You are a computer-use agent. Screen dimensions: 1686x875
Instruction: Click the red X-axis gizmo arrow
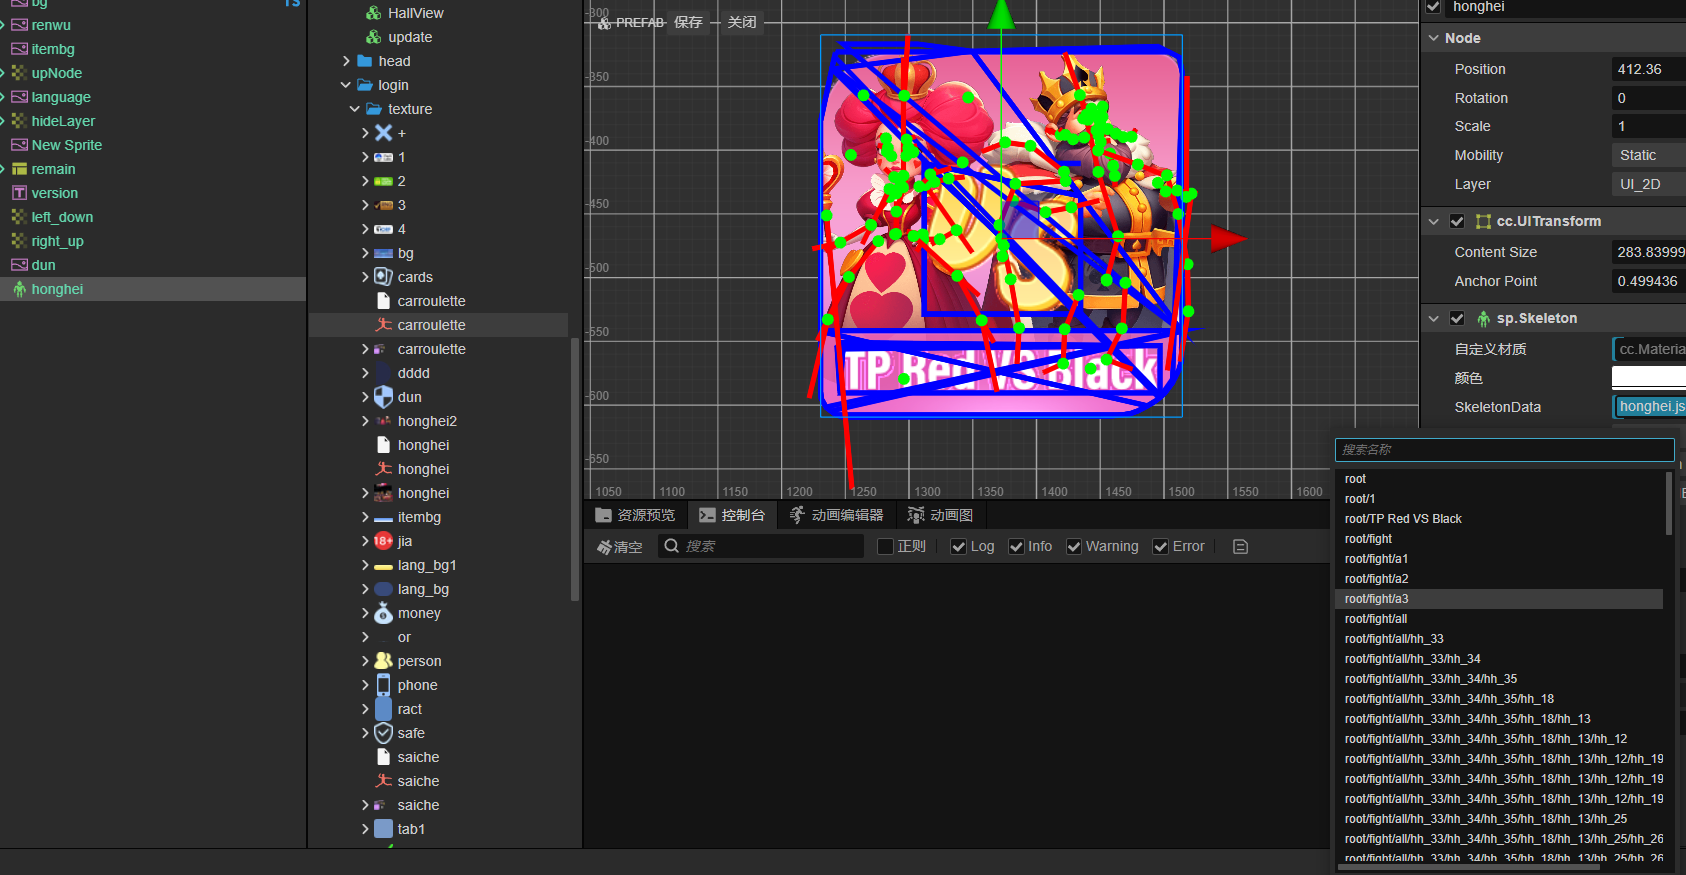1228,238
